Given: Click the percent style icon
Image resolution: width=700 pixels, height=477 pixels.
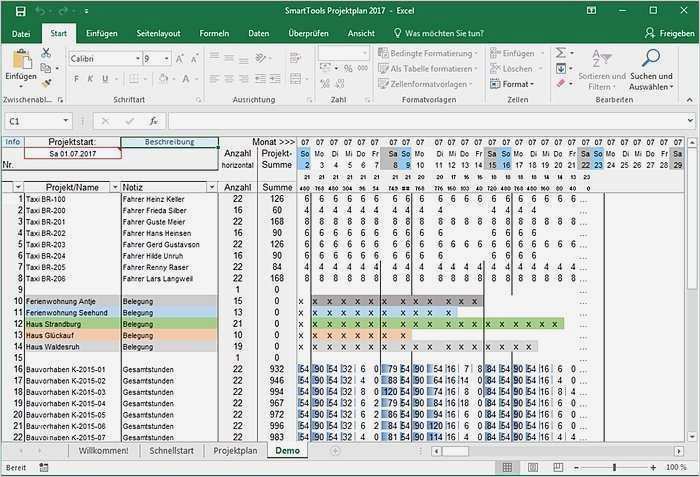Looking at the screenshot, I should tap(348, 68).
